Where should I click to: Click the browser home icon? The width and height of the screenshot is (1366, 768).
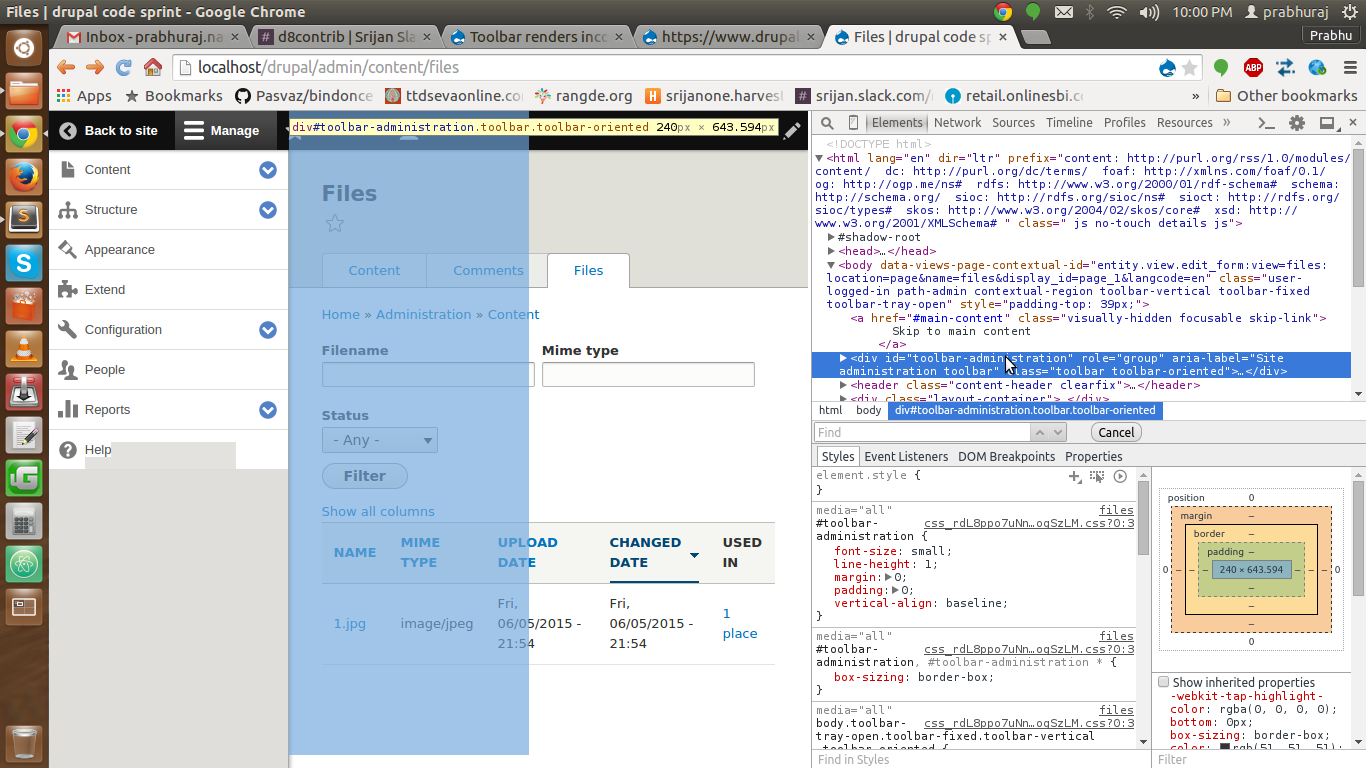point(153,68)
